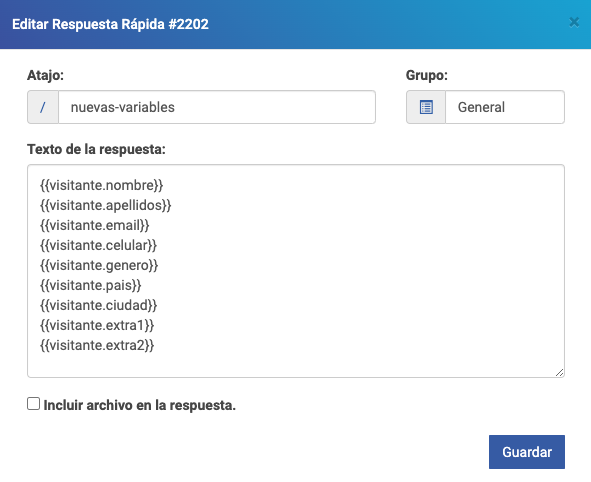Click the {{visitante.ciudad}} variable line
This screenshot has height=482, width=591.
click(98, 305)
